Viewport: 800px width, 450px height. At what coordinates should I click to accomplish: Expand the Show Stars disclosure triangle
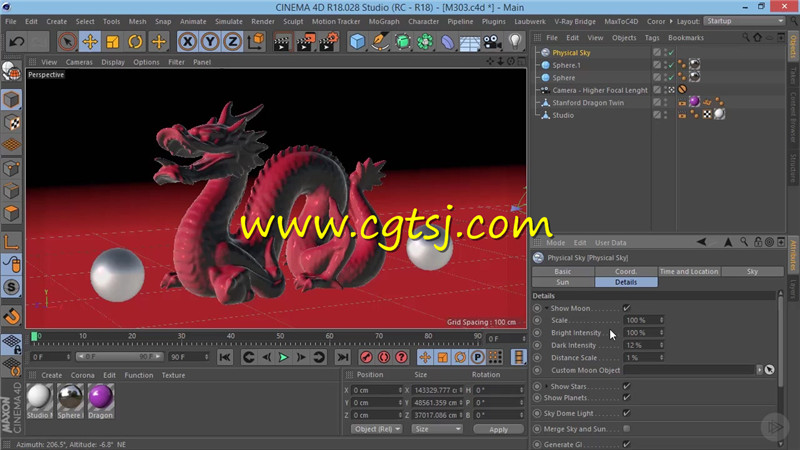[x=546, y=386]
